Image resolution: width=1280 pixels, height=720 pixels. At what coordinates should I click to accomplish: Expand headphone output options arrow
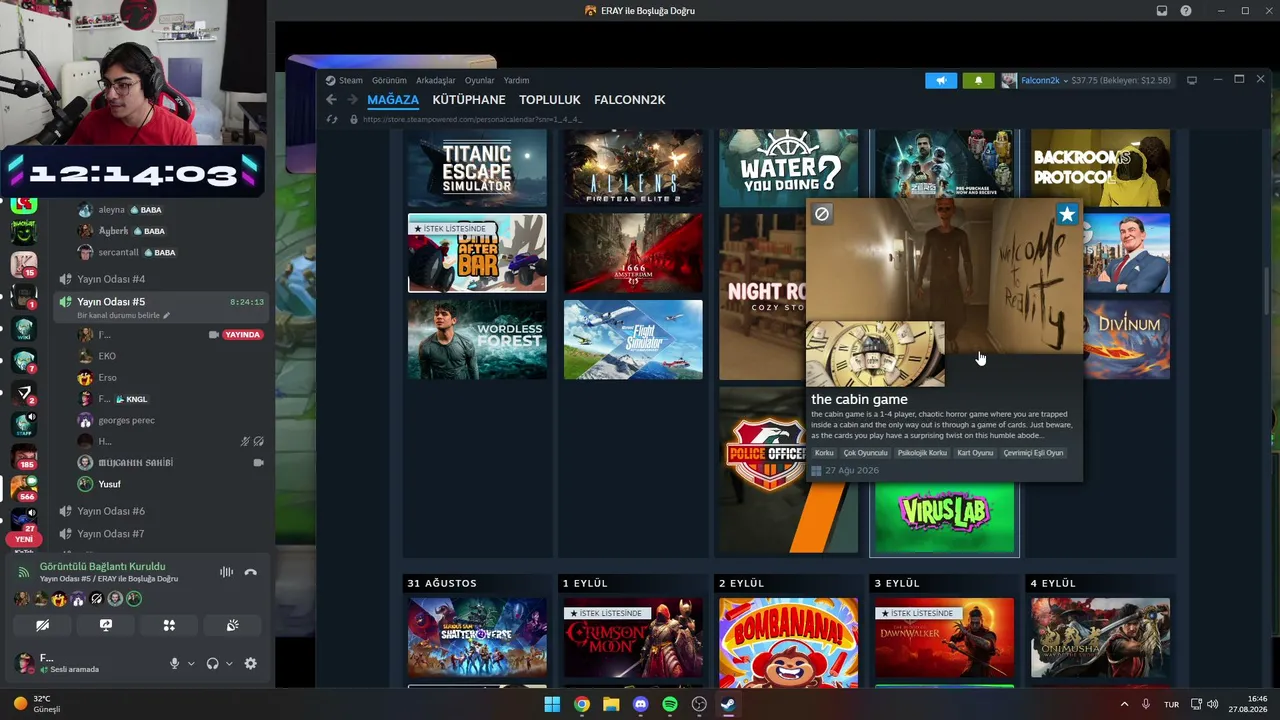[229, 663]
